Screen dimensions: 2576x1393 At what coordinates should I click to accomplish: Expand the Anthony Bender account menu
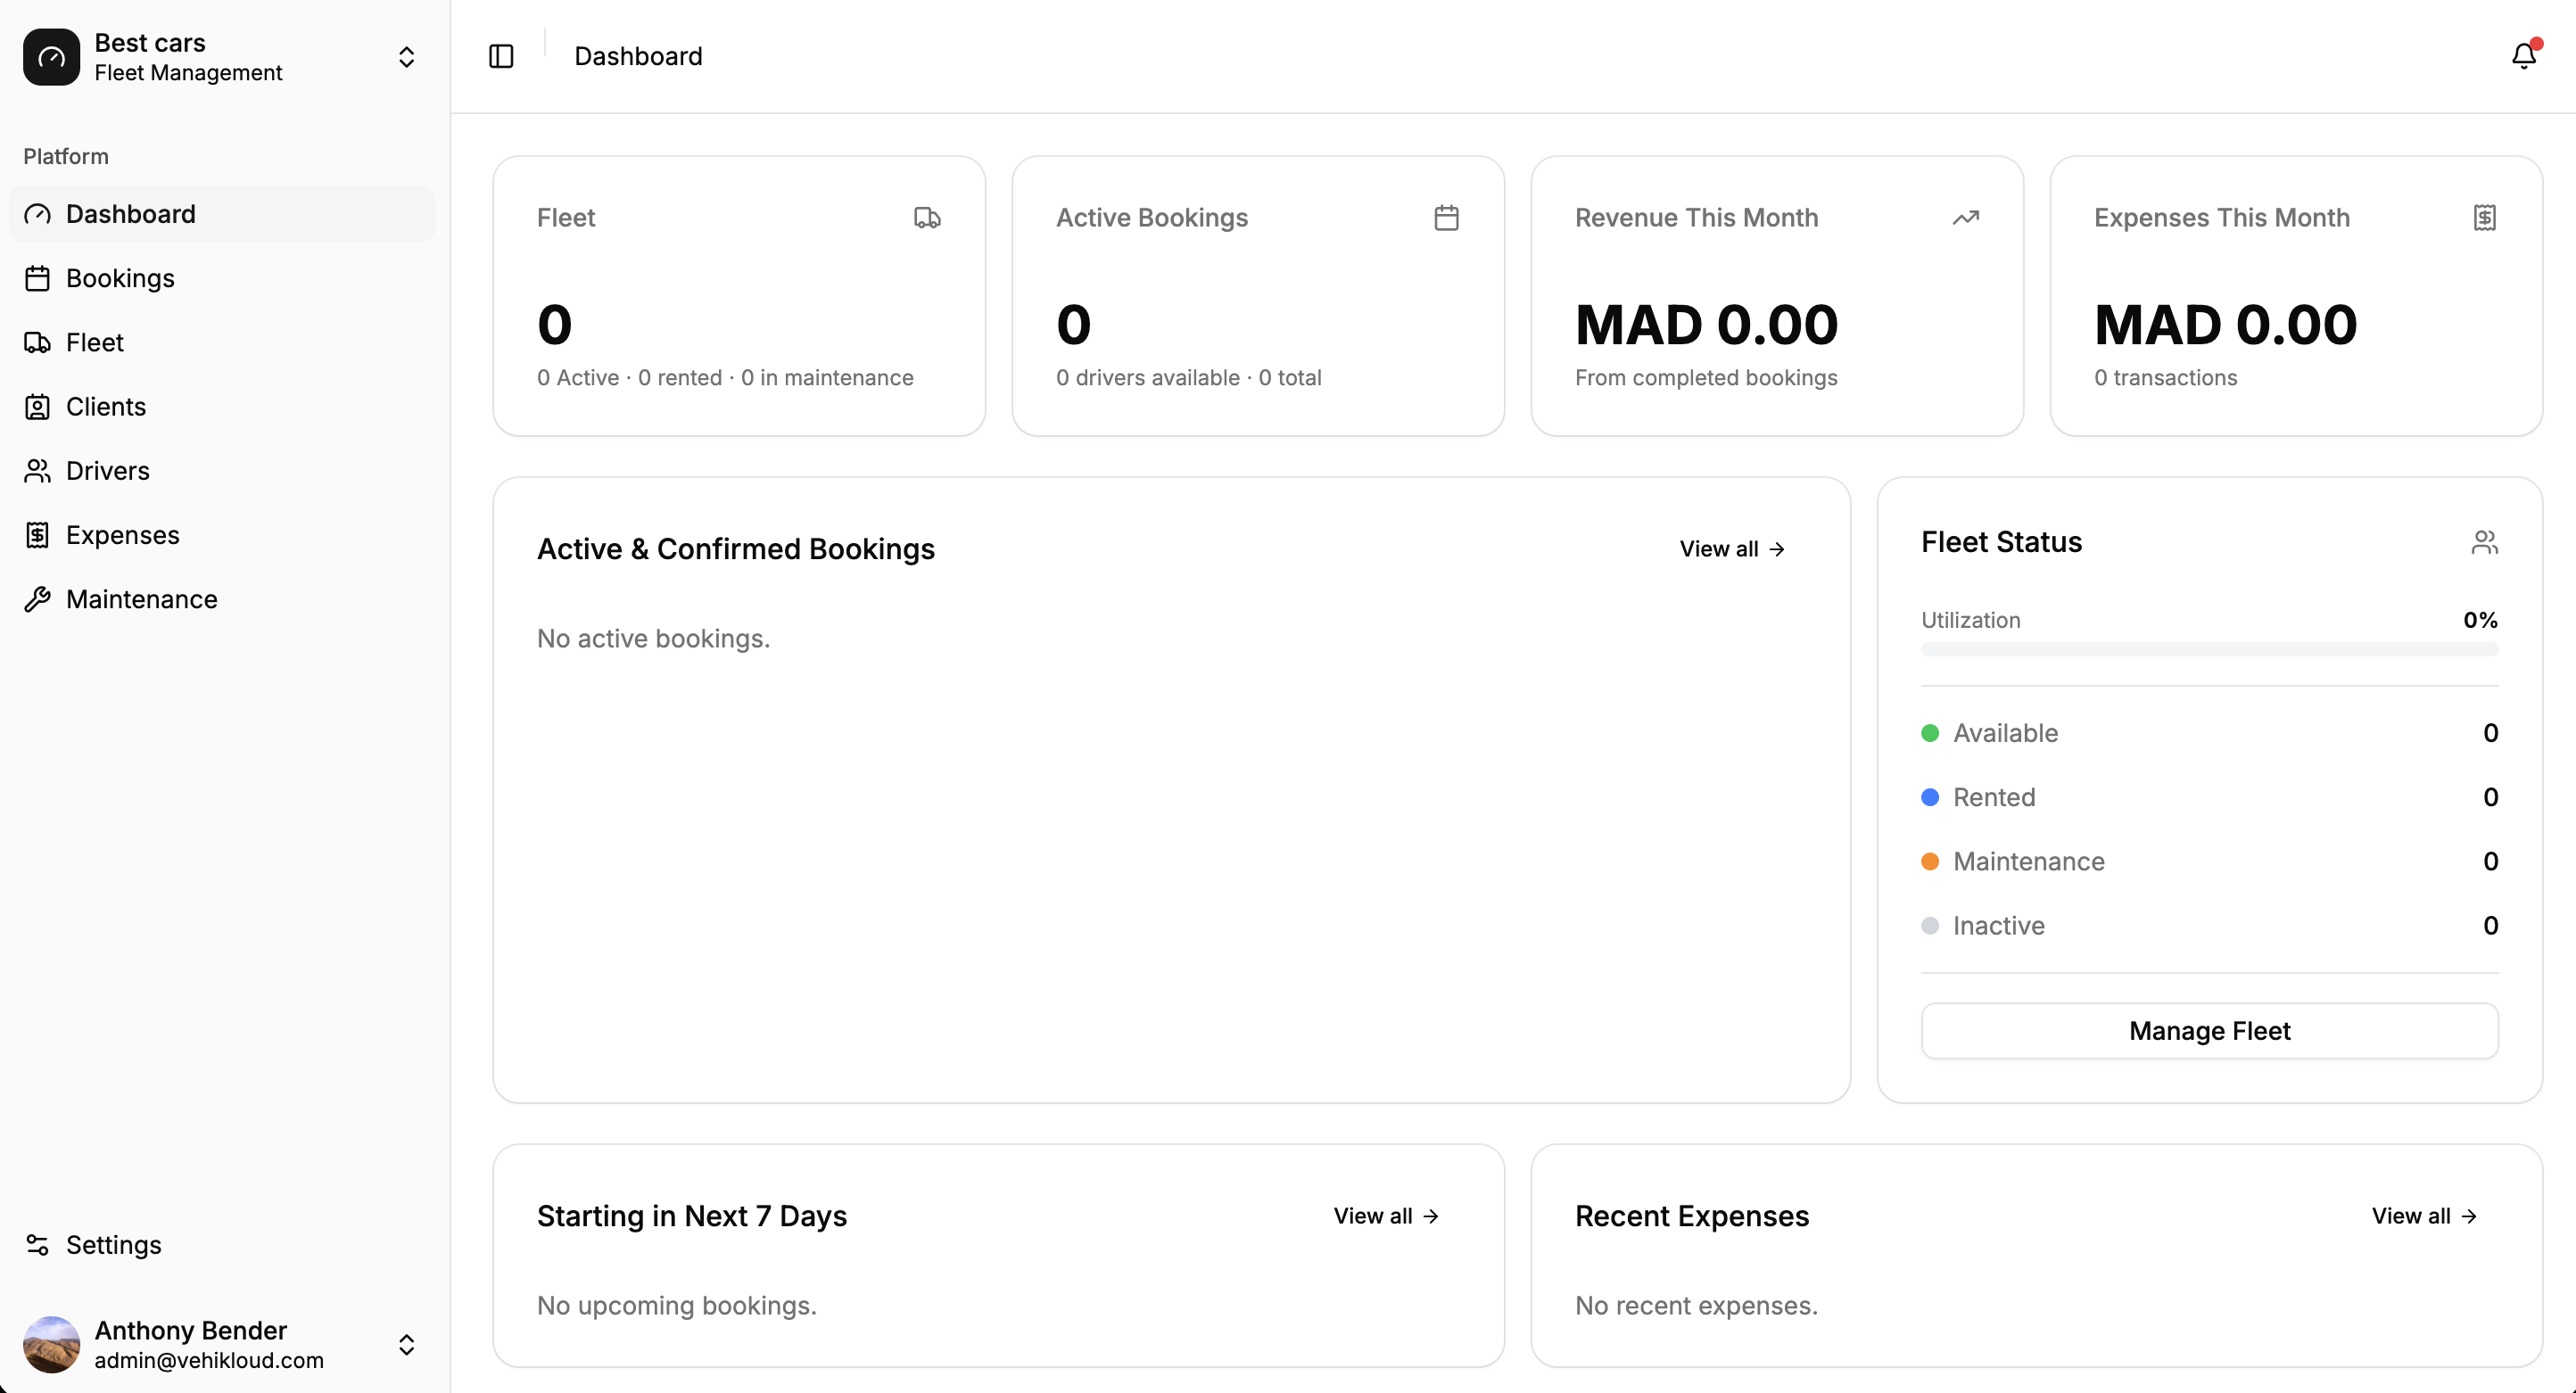coord(406,1344)
